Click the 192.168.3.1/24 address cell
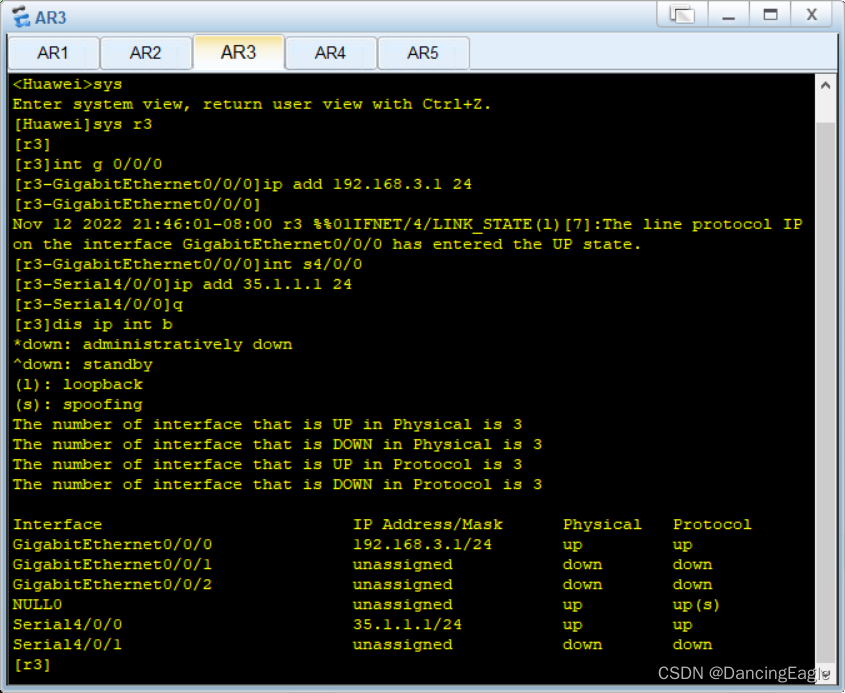The width and height of the screenshot is (845, 693). click(x=422, y=544)
